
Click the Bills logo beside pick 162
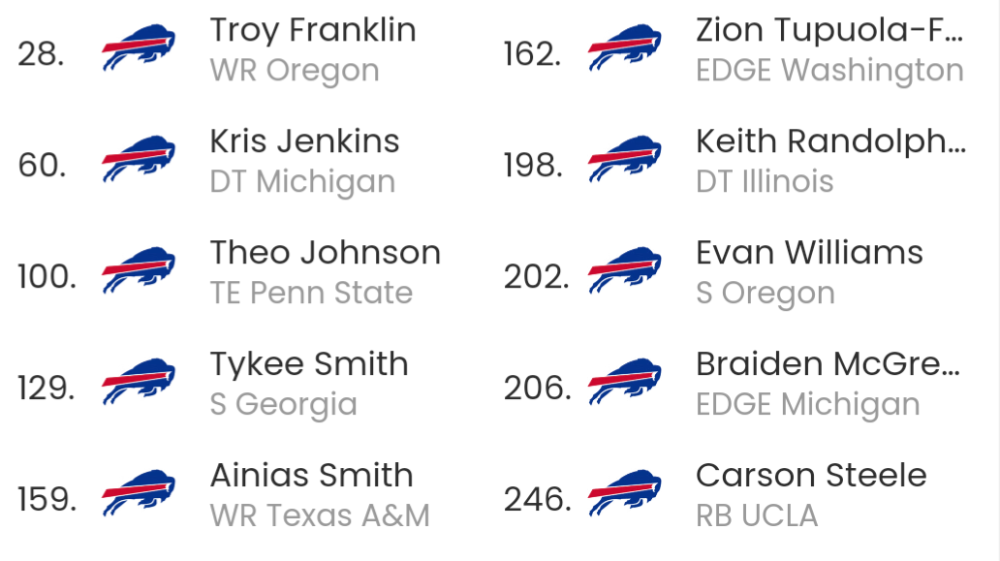pyautogui.click(x=624, y=47)
